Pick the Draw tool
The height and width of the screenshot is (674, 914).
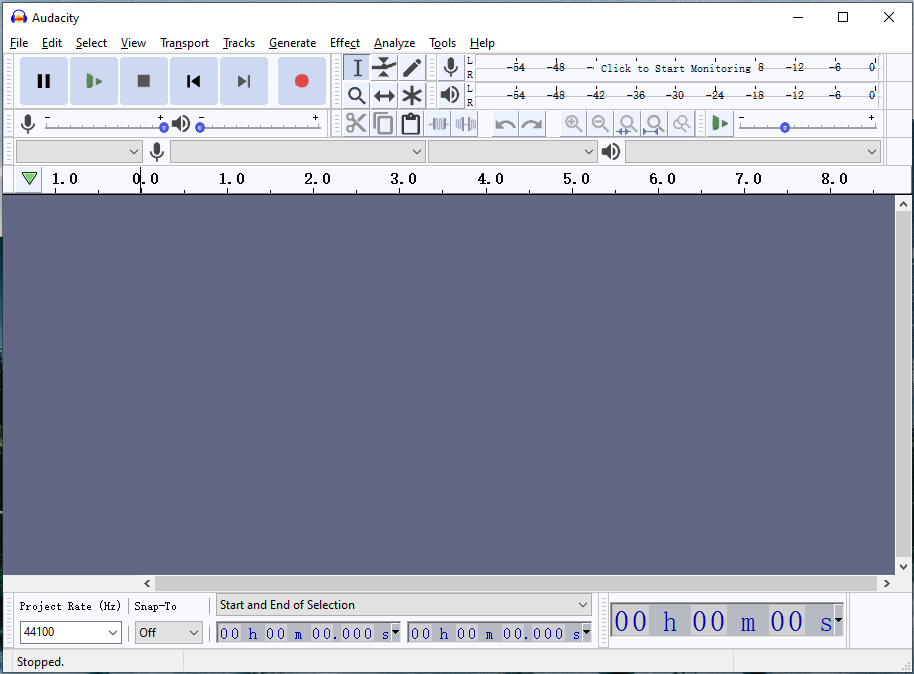[x=412, y=67]
